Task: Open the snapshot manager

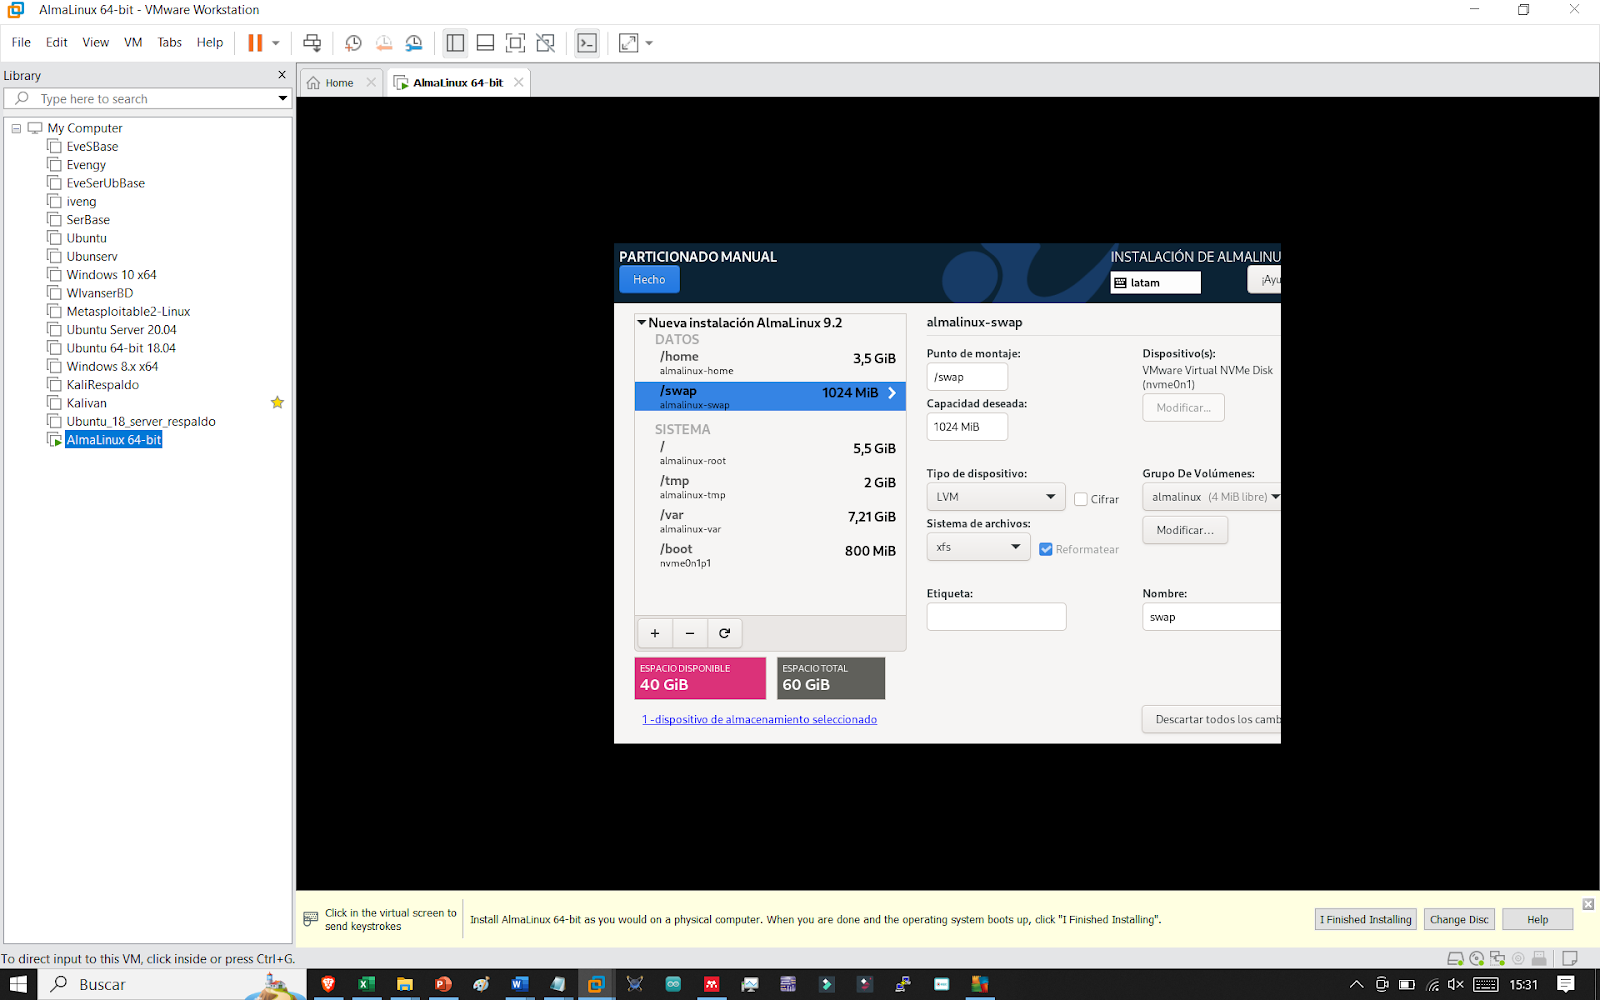Action: coord(414,43)
